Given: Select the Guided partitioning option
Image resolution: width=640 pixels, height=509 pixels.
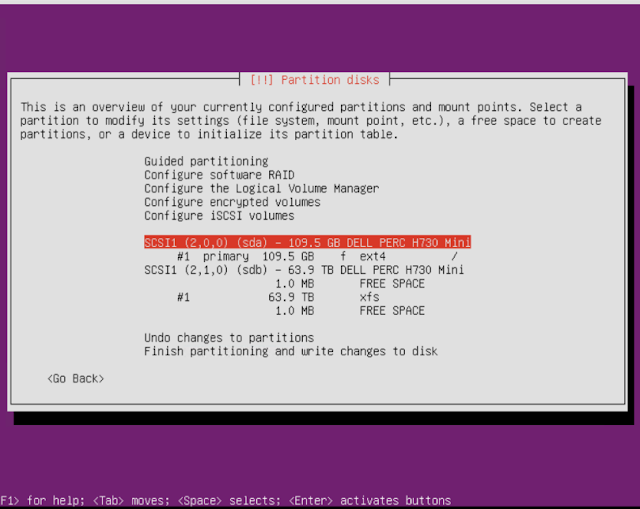Looking at the screenshot, I should (206, 161).
